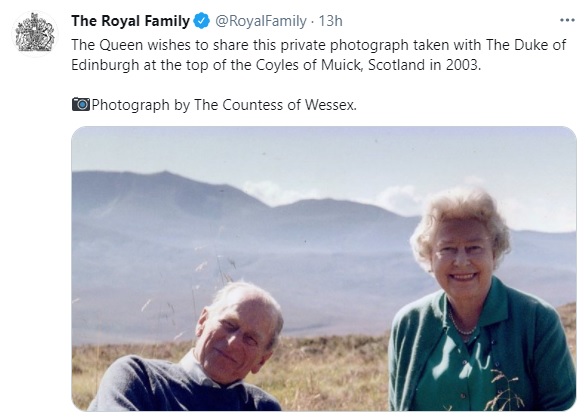Click the camera emoji in the tweet
The image size is (585, 418).
(81, 104)
